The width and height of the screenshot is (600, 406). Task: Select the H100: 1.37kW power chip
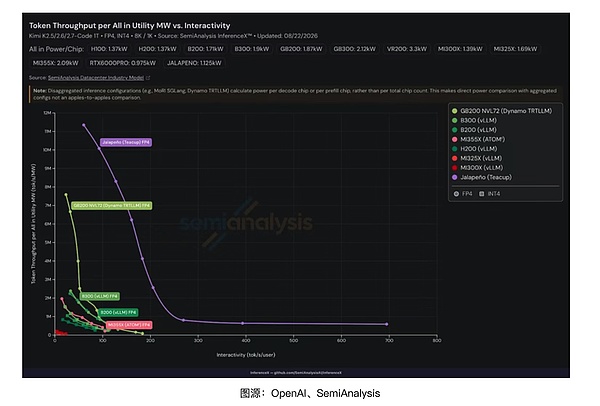point(109,49)
